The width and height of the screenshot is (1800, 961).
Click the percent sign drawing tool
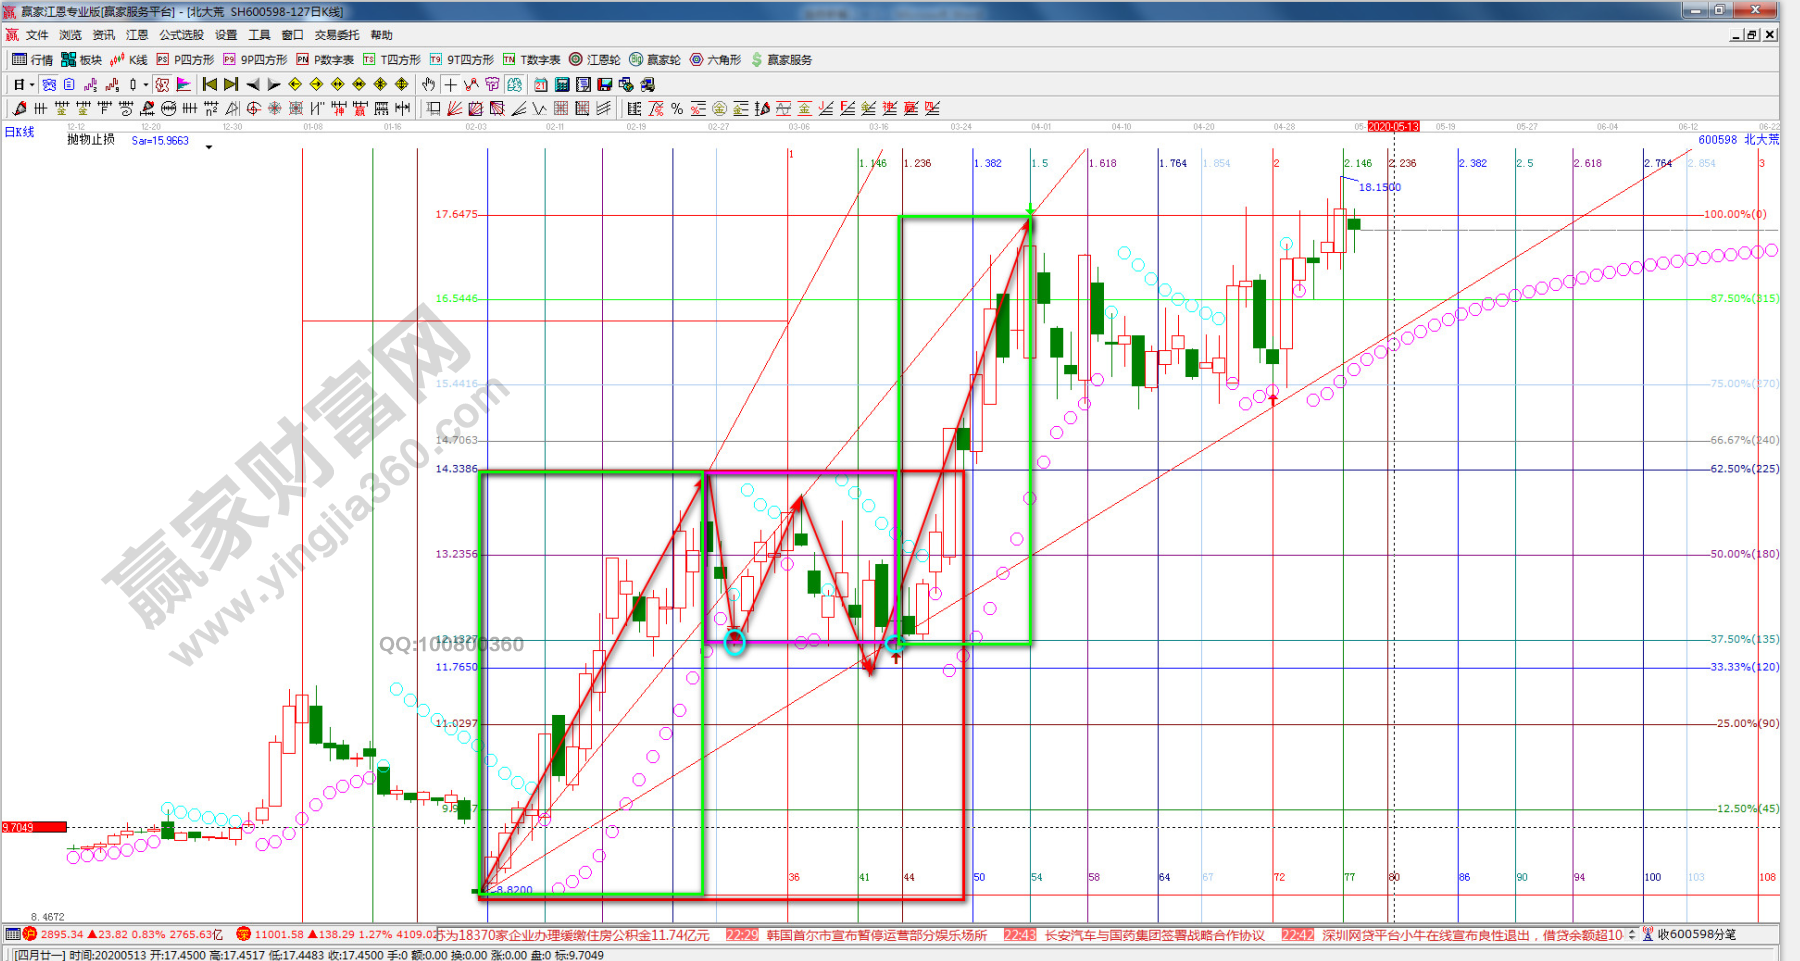coord(677,109)
